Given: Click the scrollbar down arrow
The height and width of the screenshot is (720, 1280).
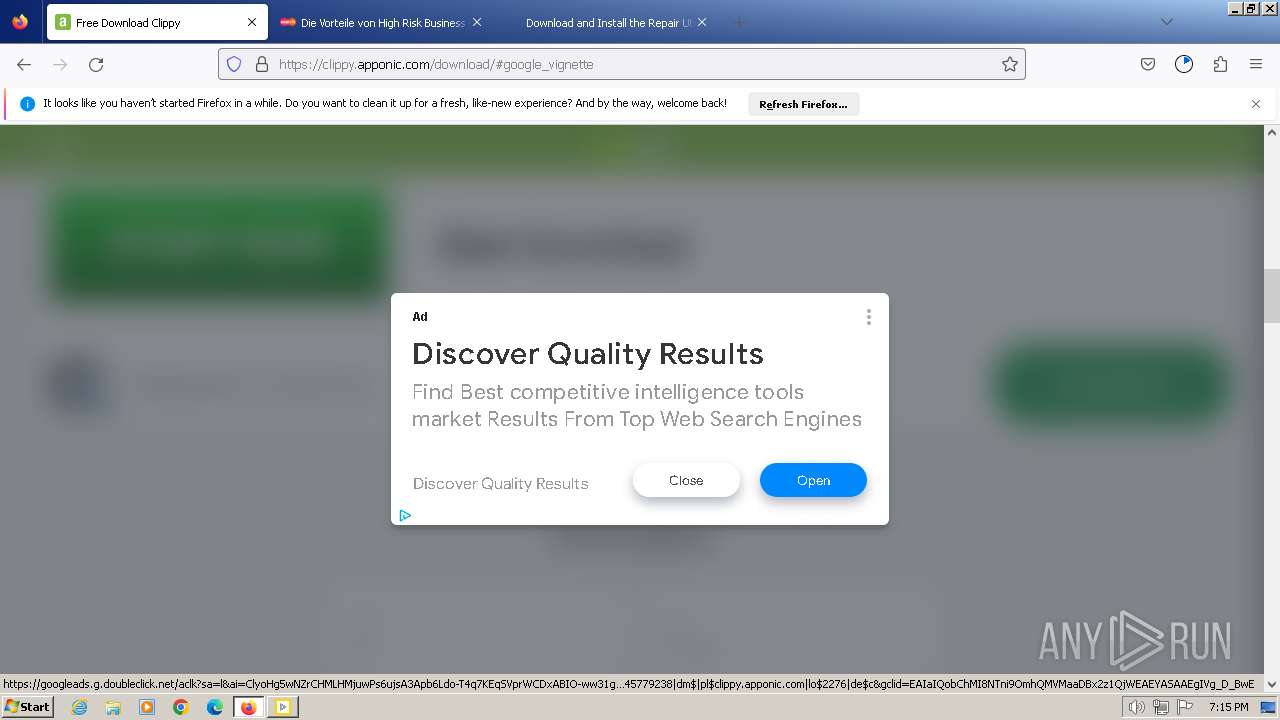Looking at the screenshot, I should pos(1272,684).
